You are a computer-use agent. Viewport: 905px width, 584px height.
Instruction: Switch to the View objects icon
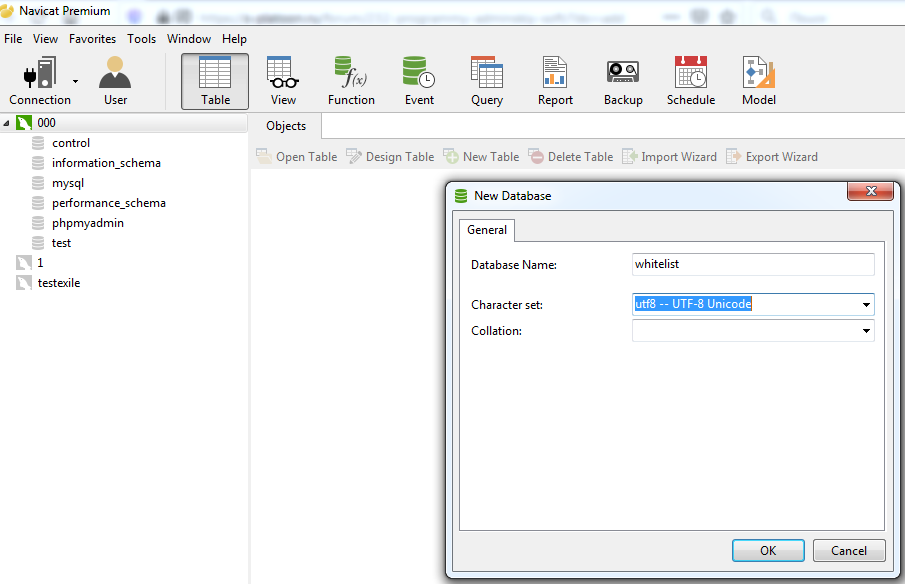(283, 81)
